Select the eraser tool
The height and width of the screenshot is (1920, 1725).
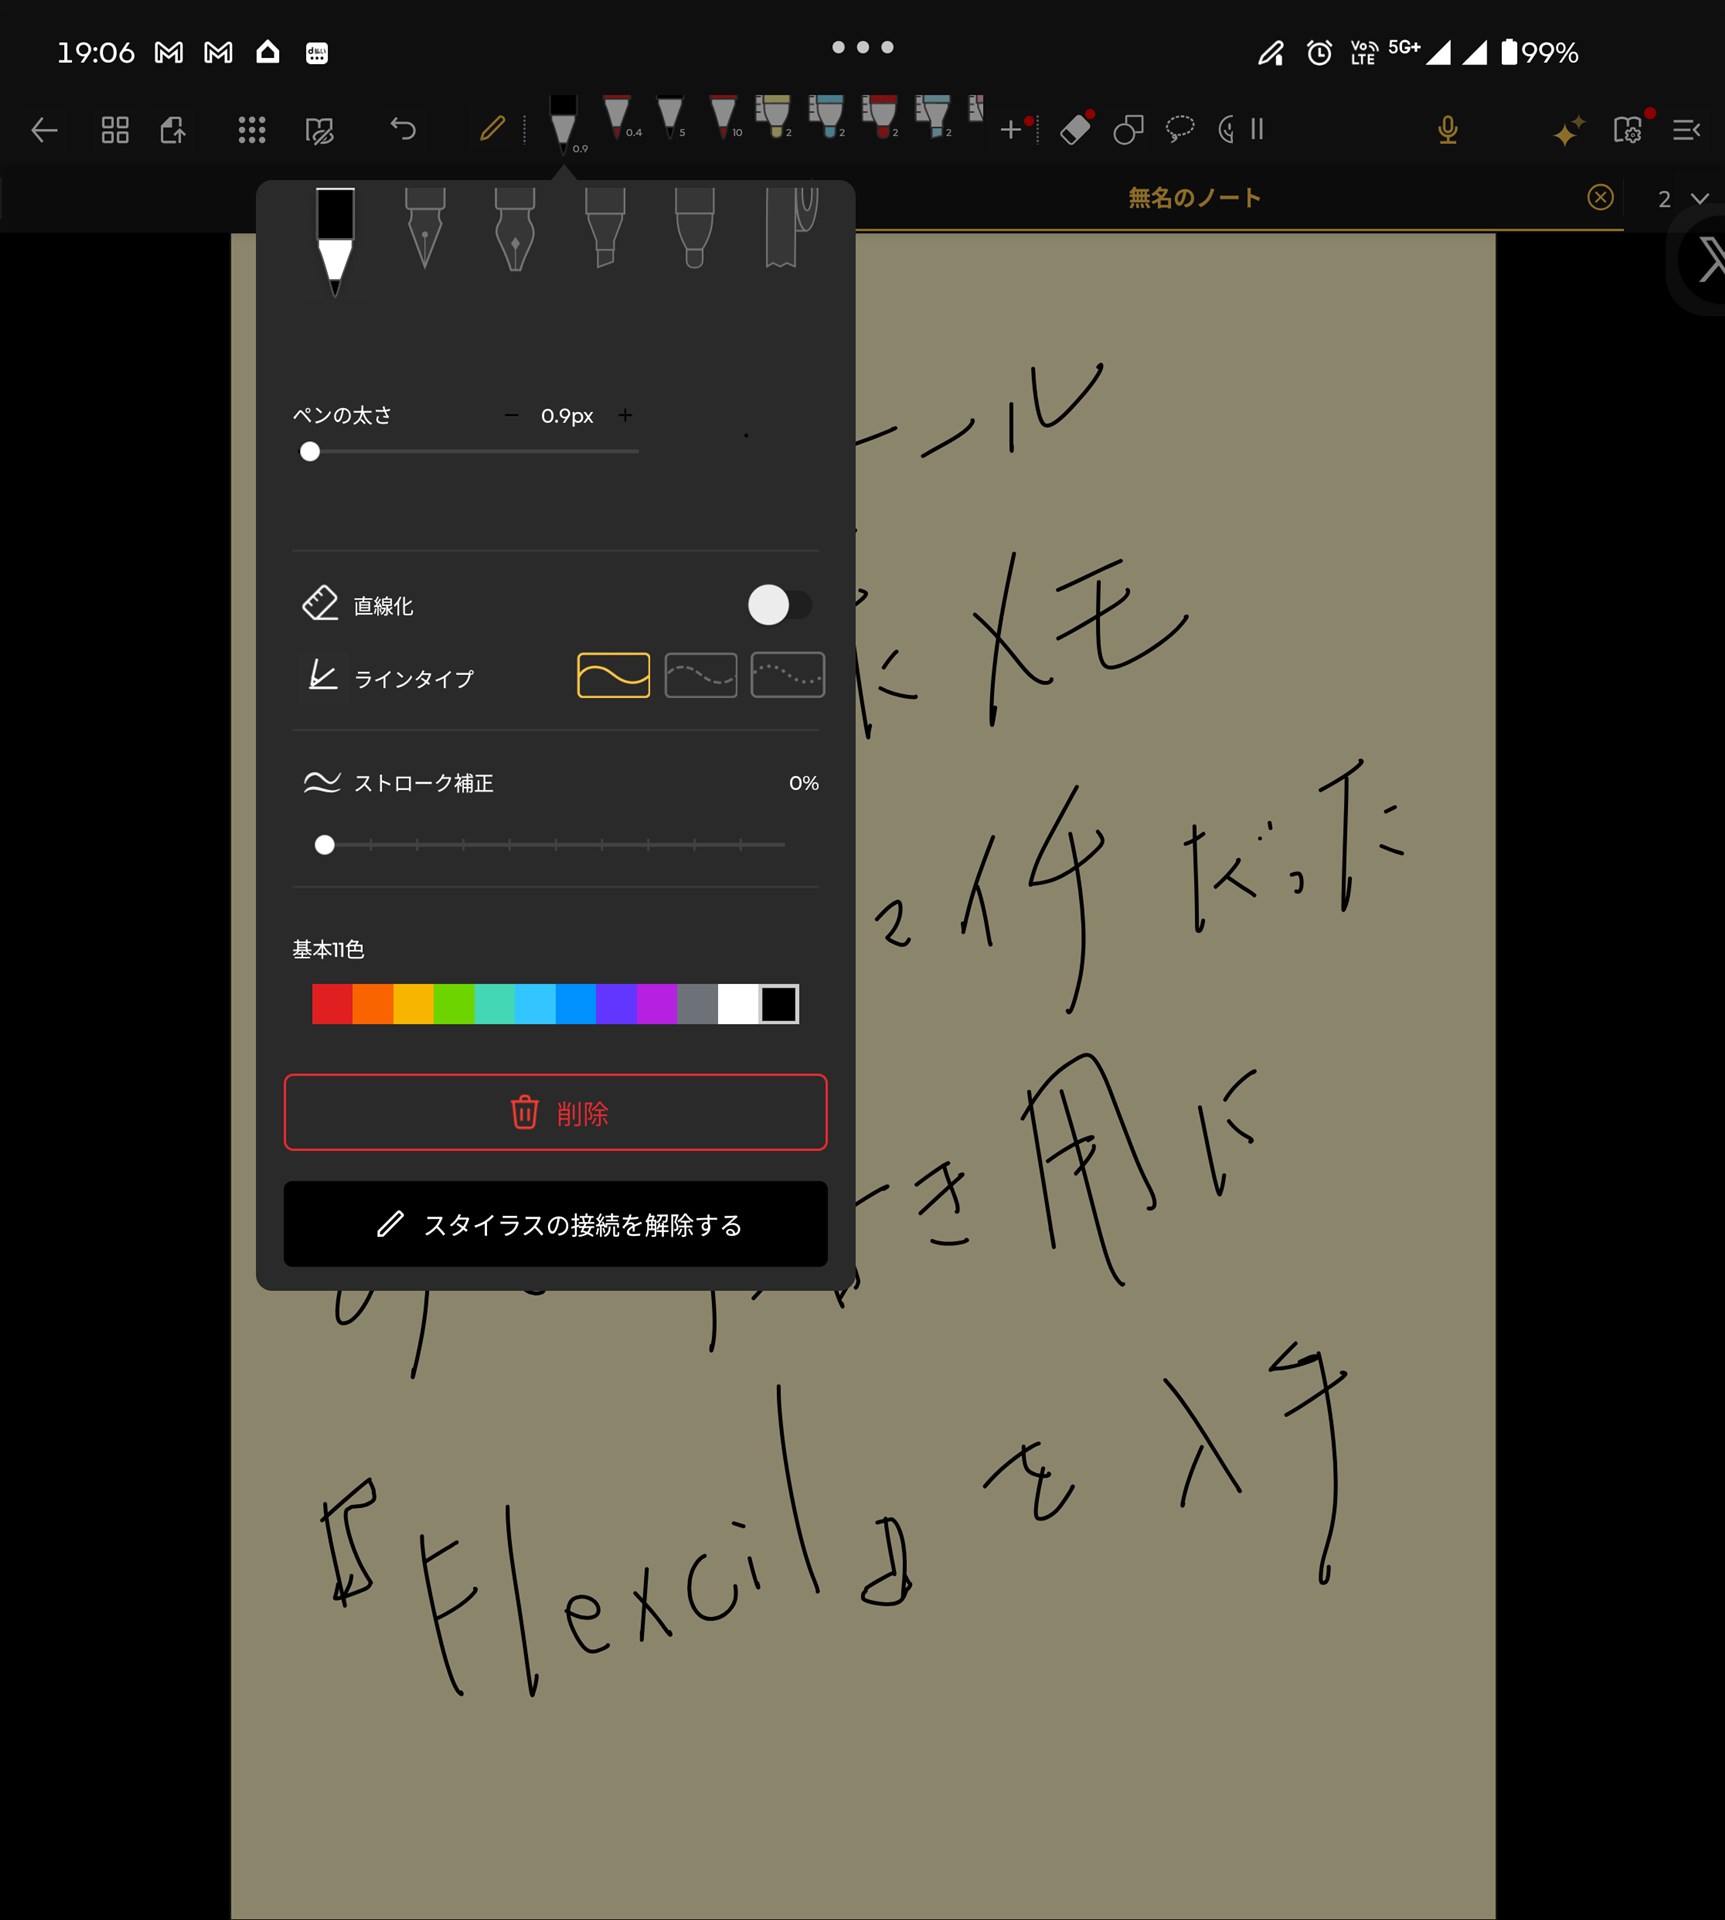coord(1075,129)
